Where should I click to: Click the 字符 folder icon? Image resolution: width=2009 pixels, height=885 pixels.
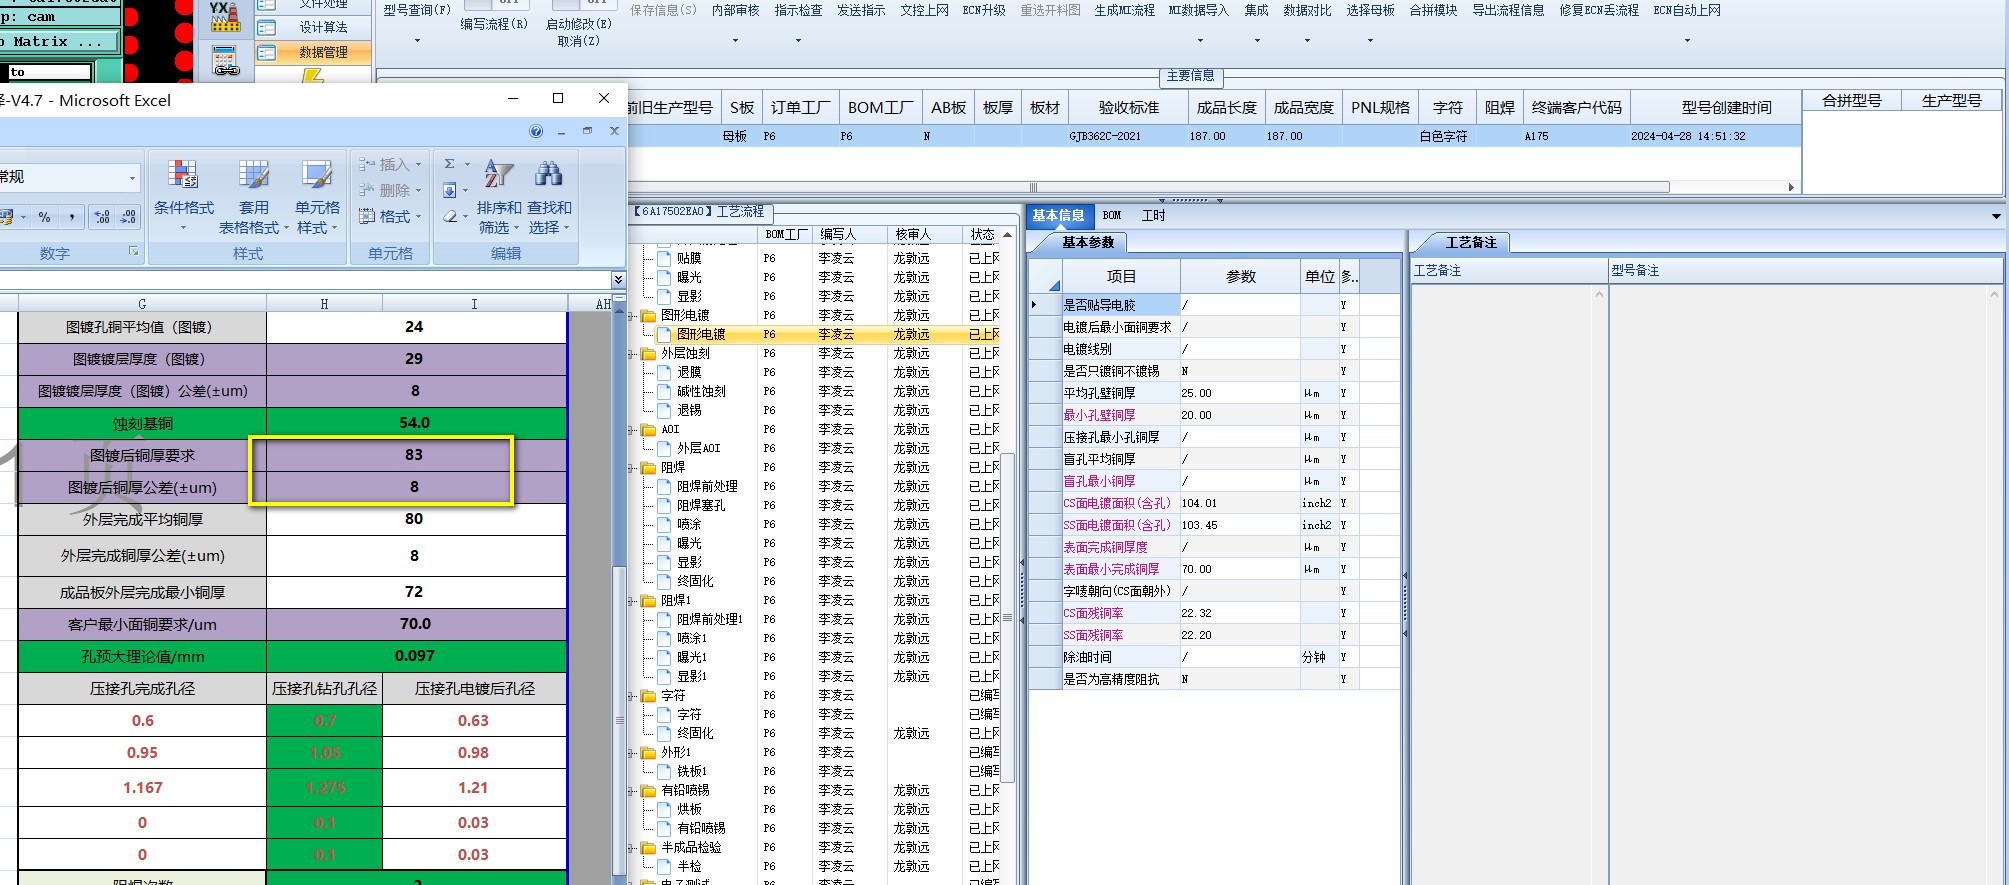click(x=648, y=696)
